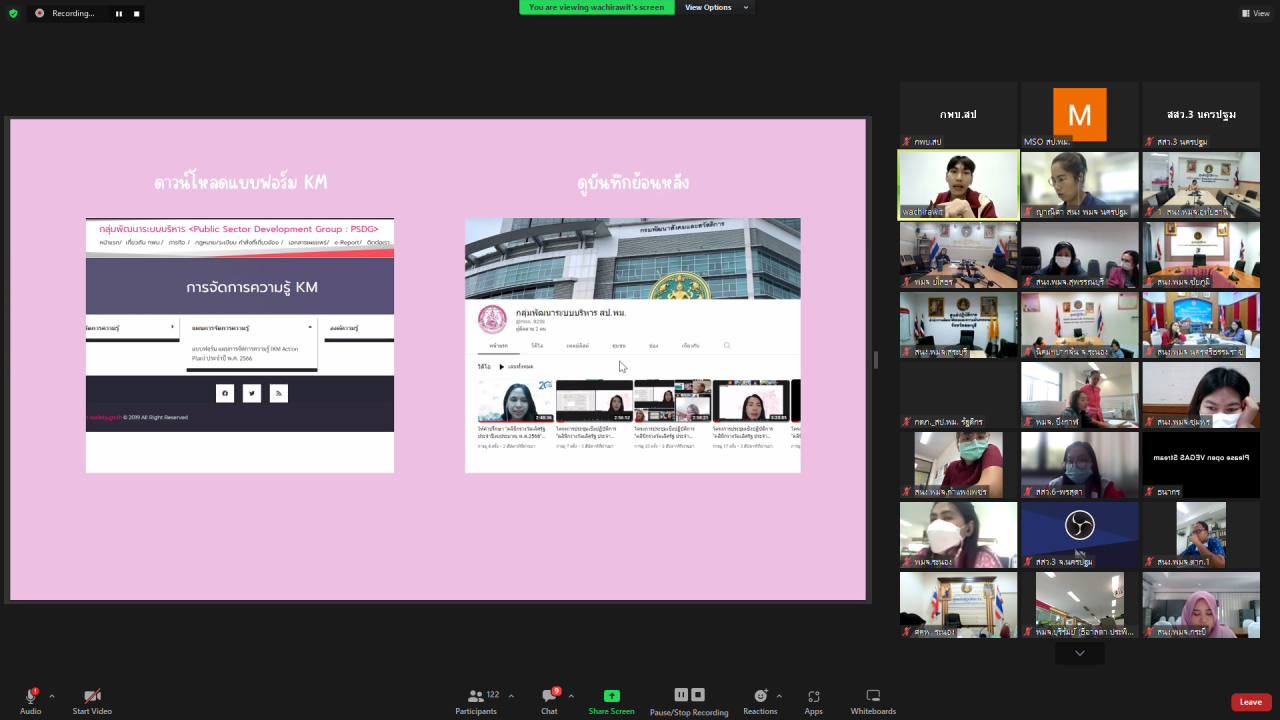
Task: Click the องค์ความรู้ menu item
Action: pos(345,327)
